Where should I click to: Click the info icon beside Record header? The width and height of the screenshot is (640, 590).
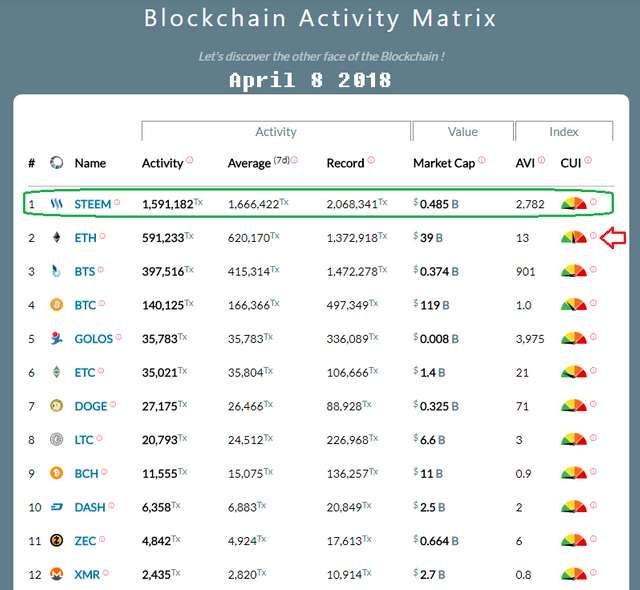pos(371,160)
